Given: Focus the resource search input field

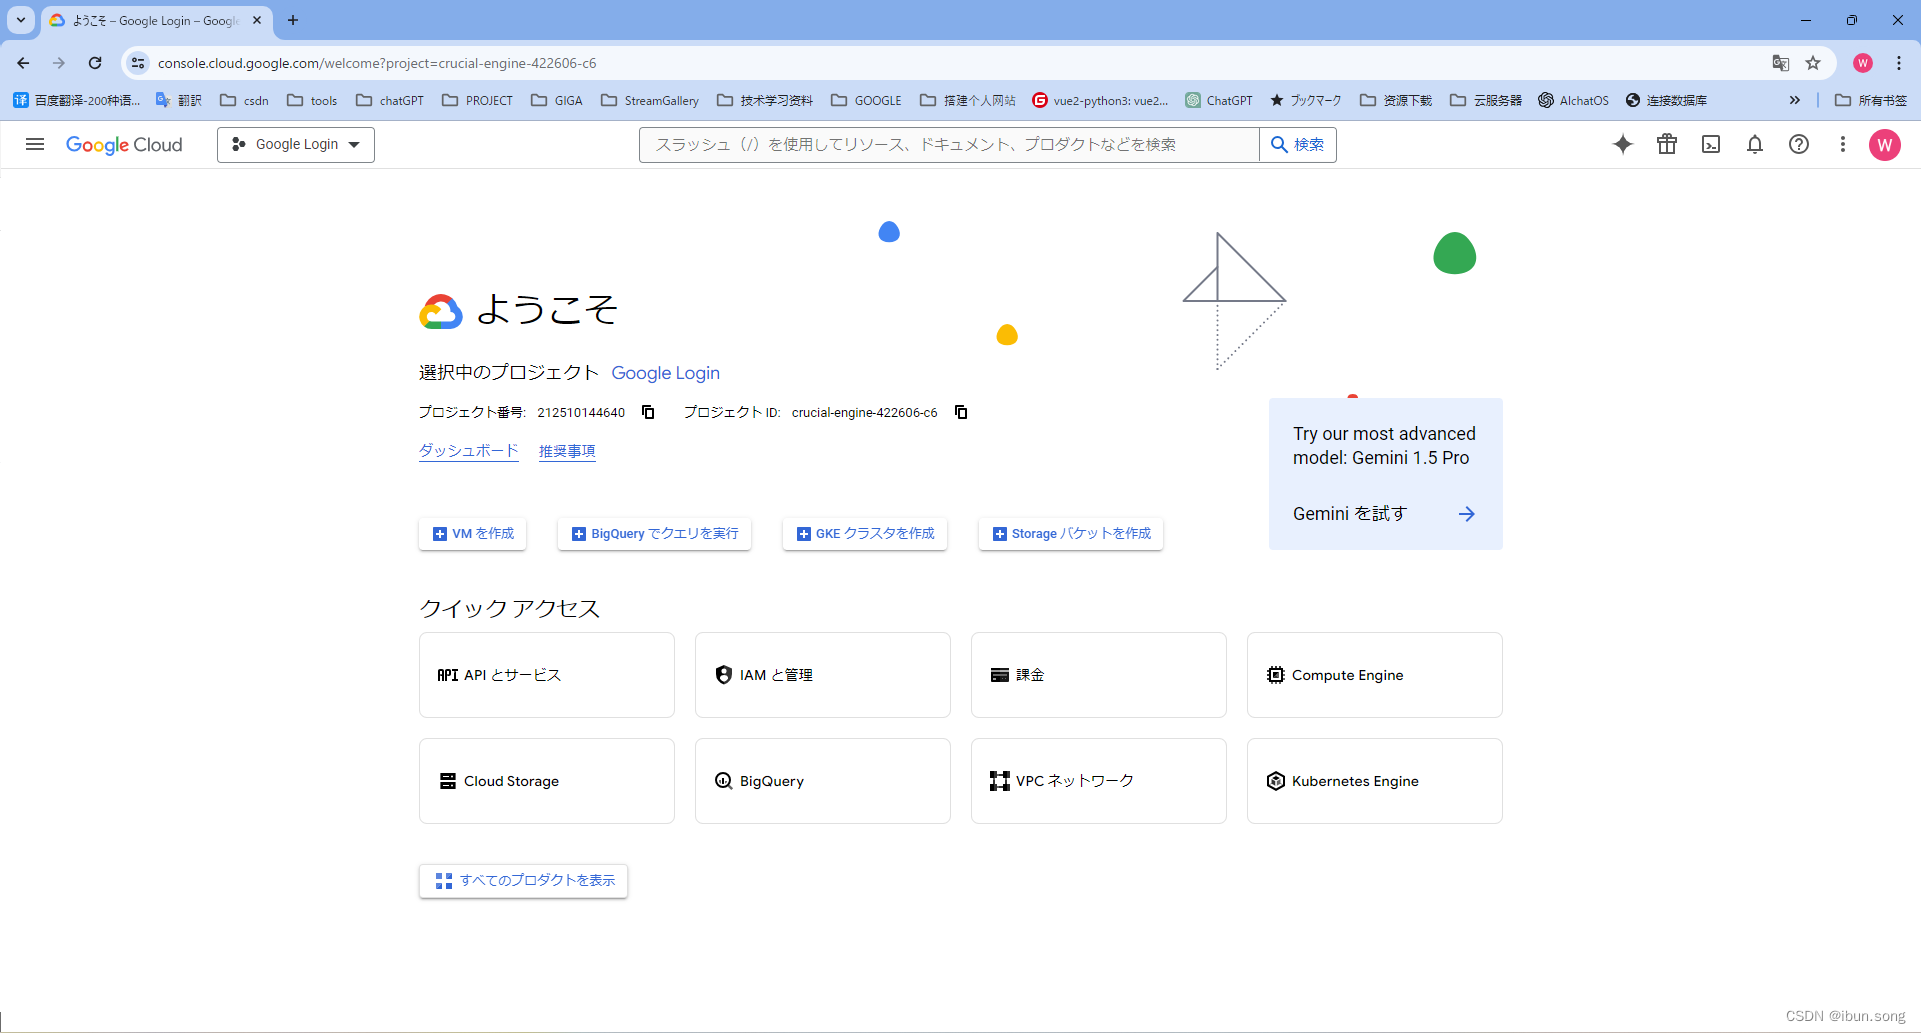Looking at the screenshot, I should pos(949,144).
